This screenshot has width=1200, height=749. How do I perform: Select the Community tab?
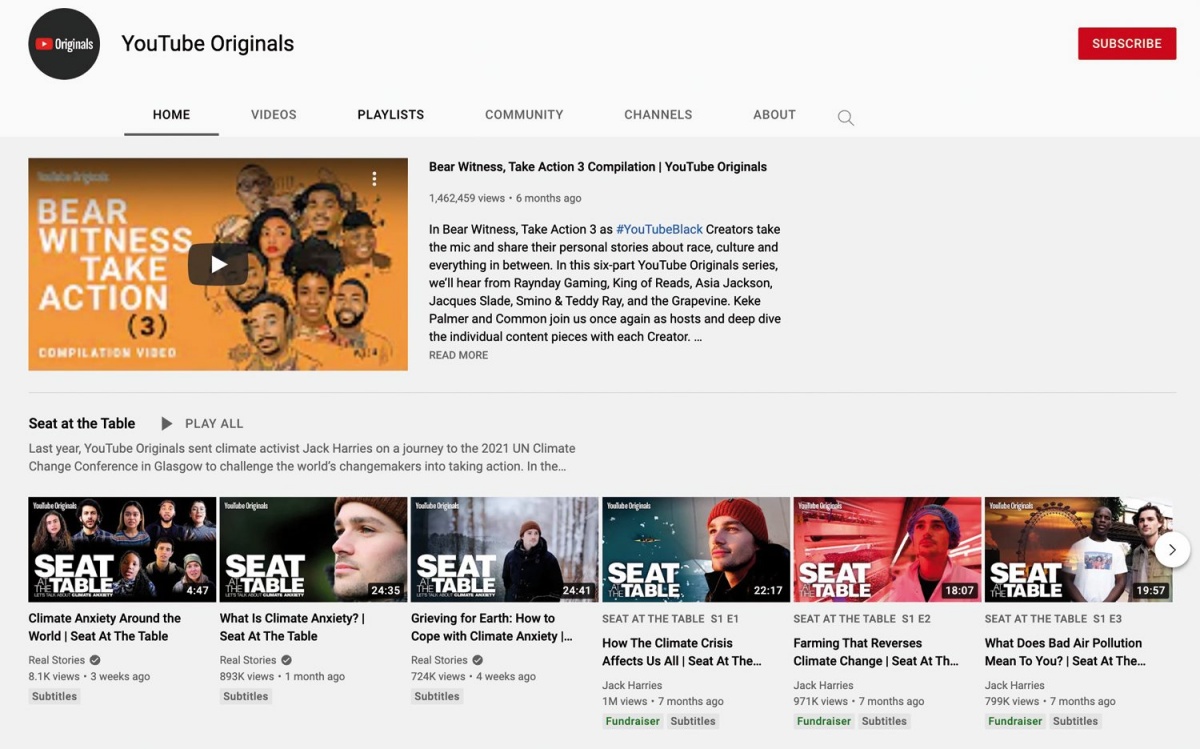(x=524, y=115)
